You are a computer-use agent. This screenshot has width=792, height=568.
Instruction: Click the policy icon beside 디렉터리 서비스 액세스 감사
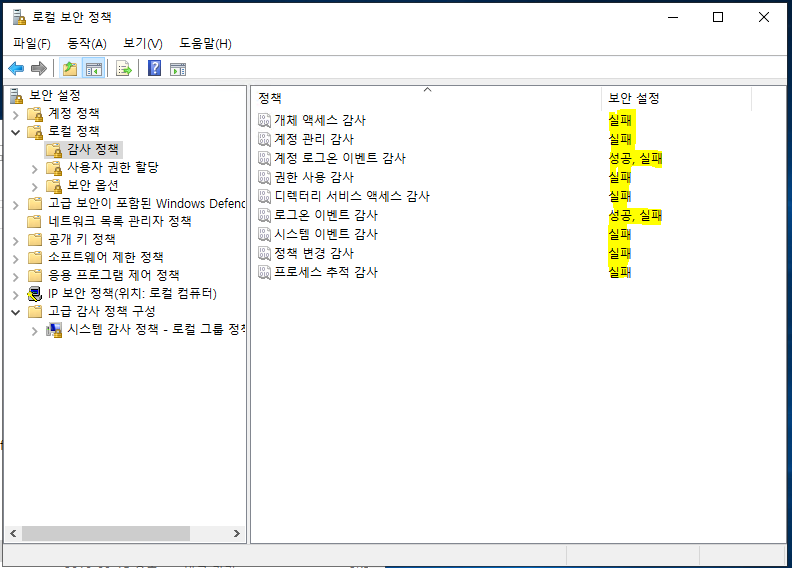[x=265, y=196]
